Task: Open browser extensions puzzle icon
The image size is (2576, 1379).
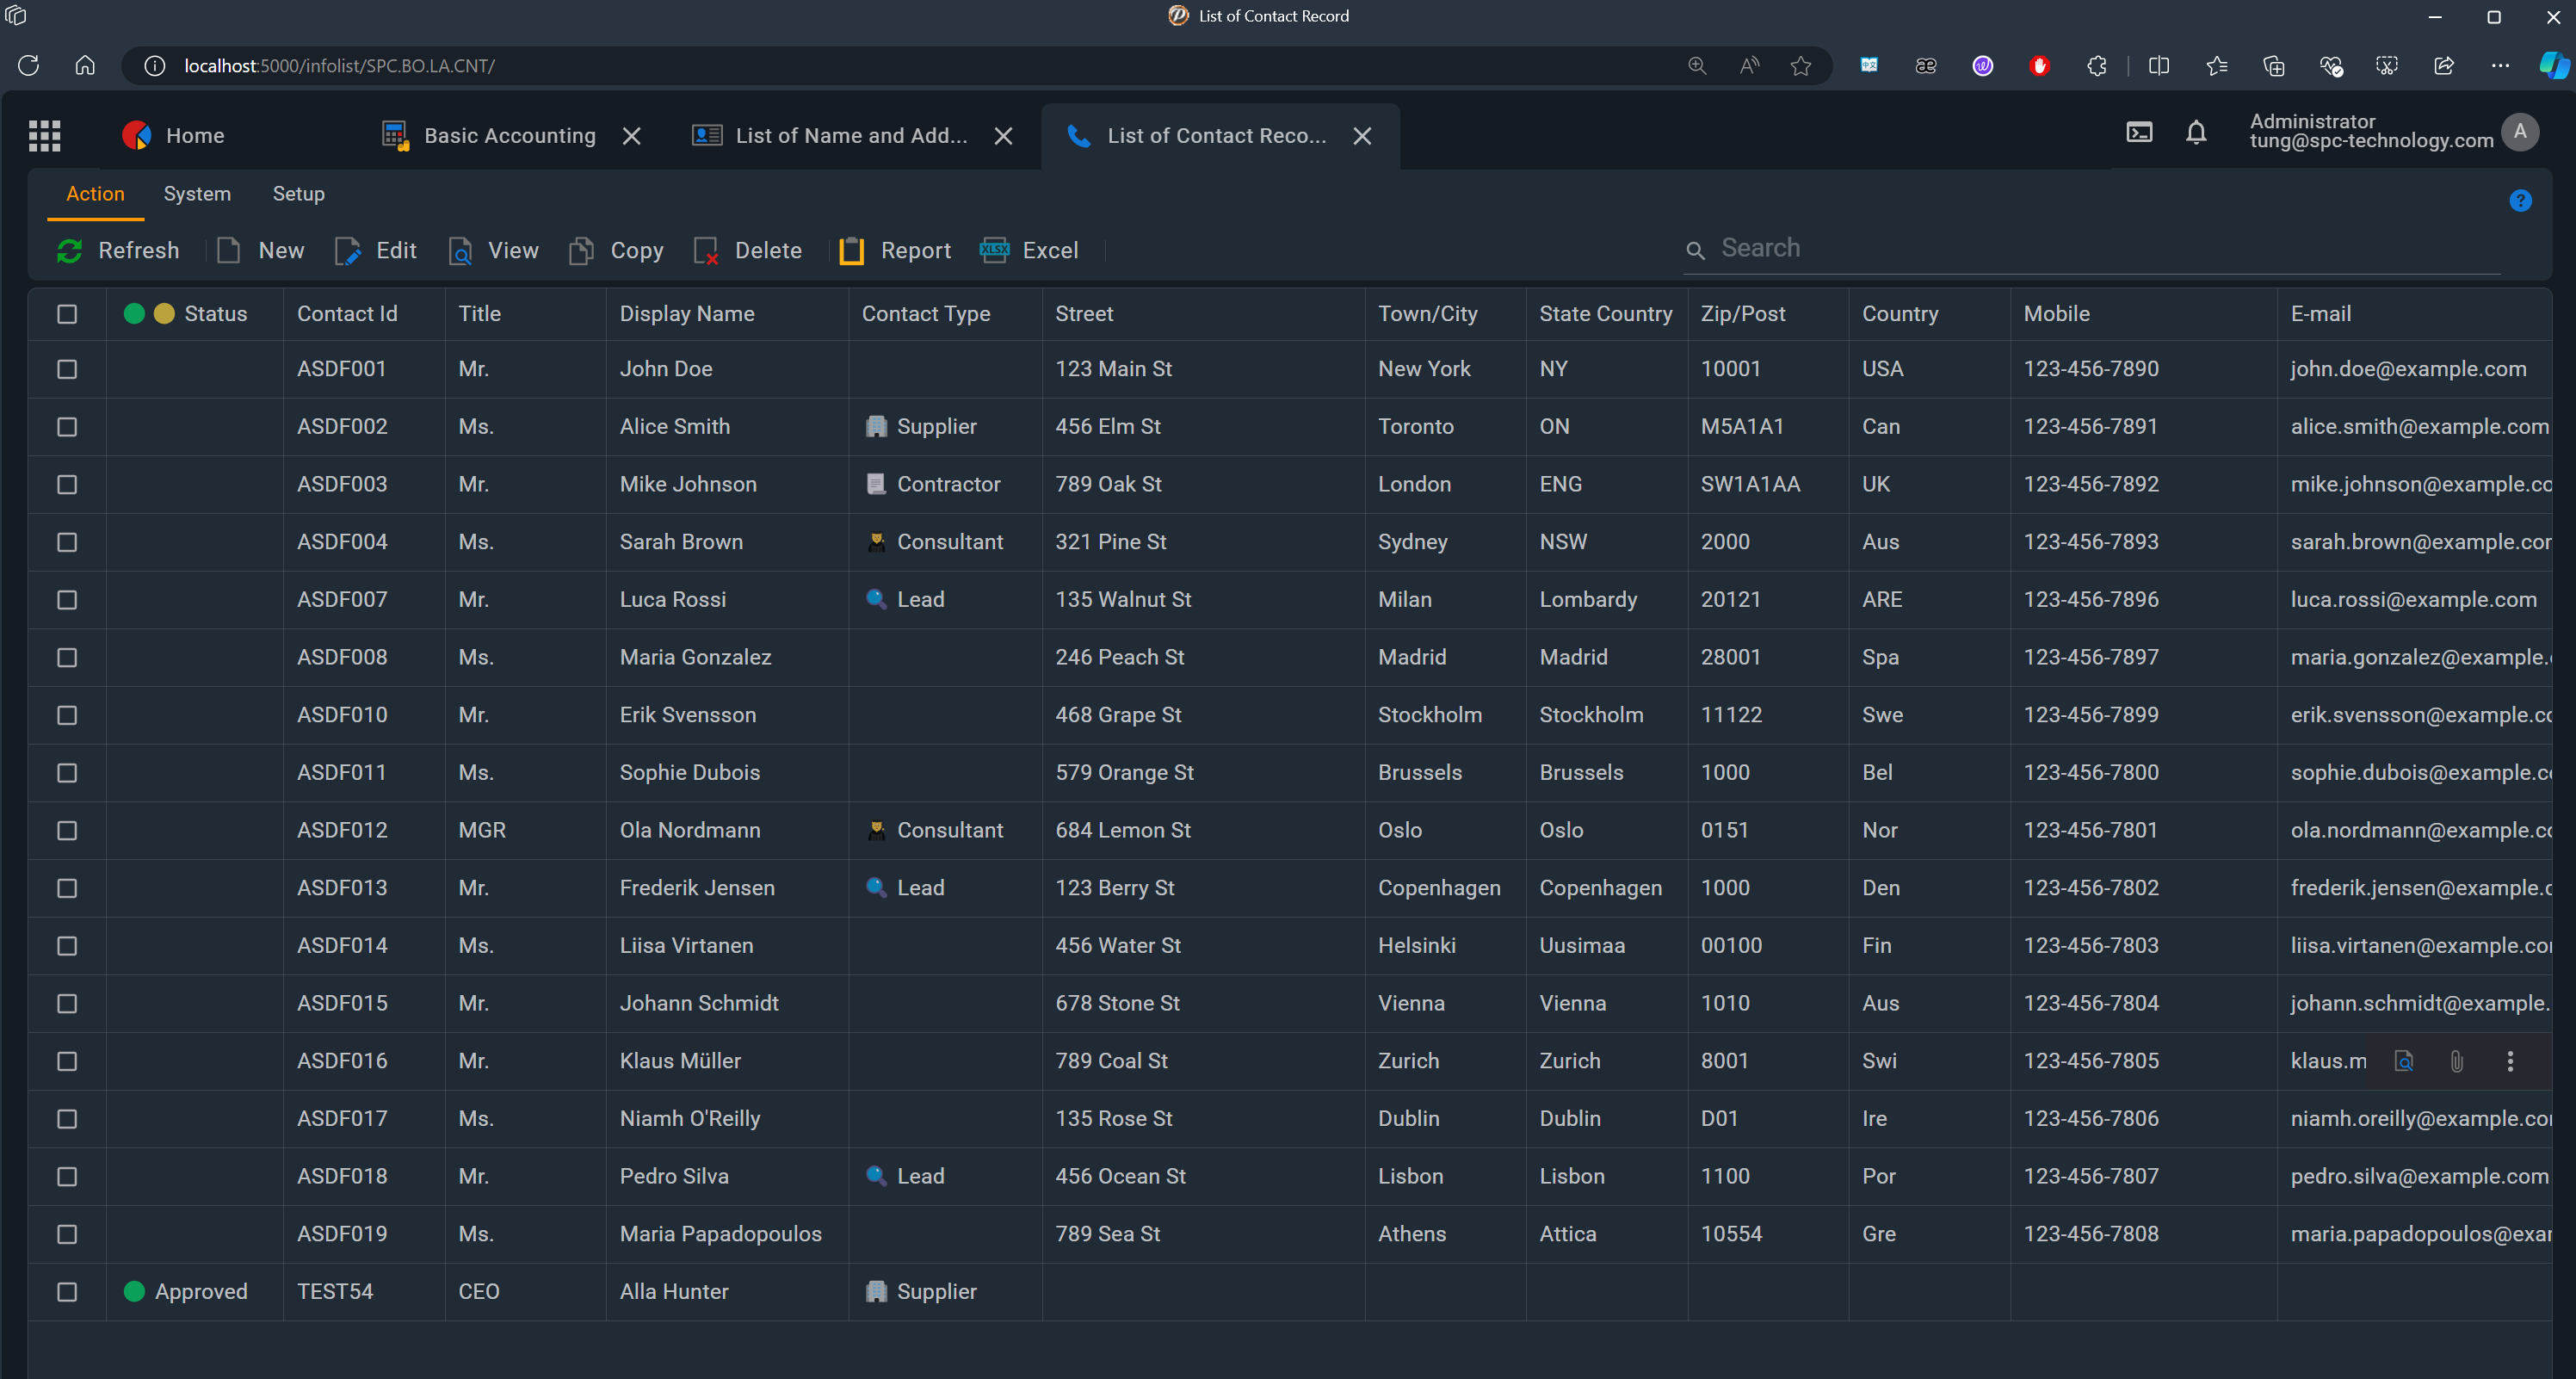Action: (x=2097, y=66)
